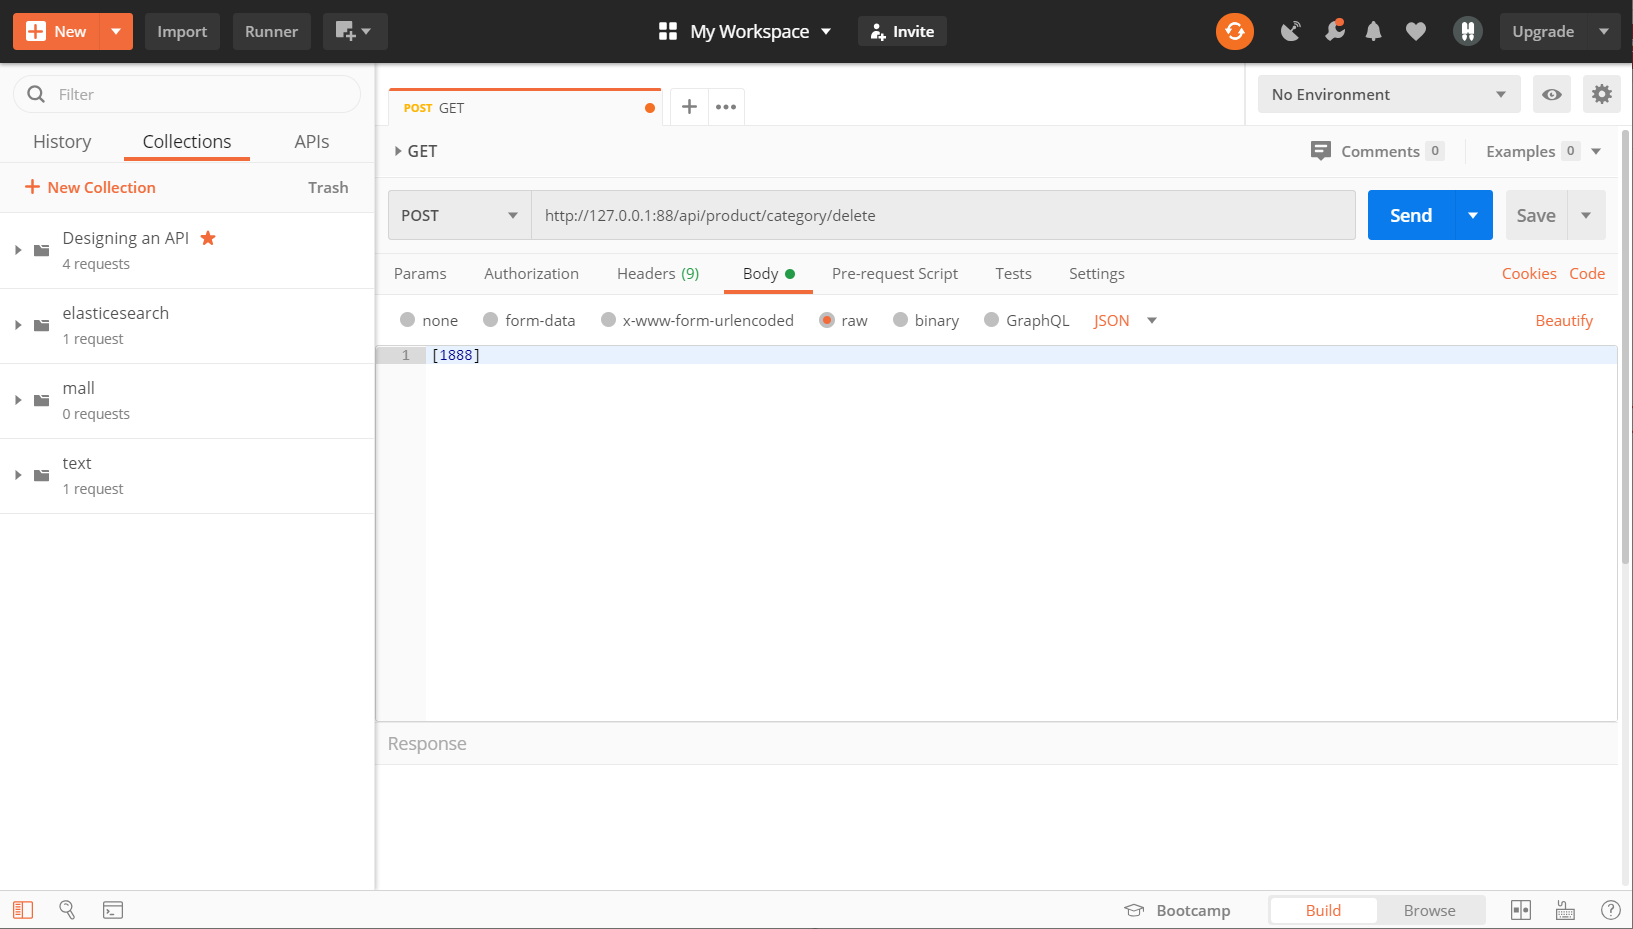Viewport: 1633px width, 929px height.
Task: Expand the elasticsearch collection
Action: [x=18, y=325]
